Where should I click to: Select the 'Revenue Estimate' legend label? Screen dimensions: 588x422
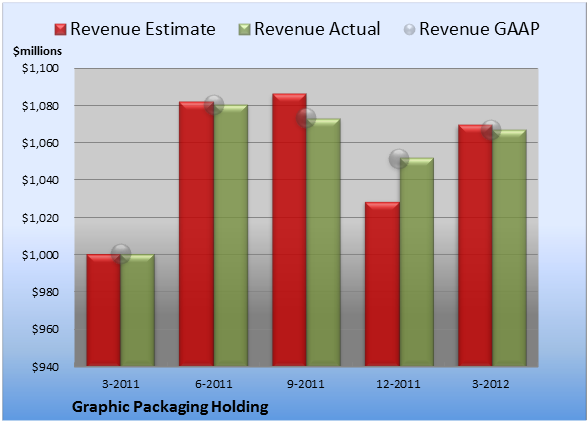pyautogui.click(x=143, y=29)
